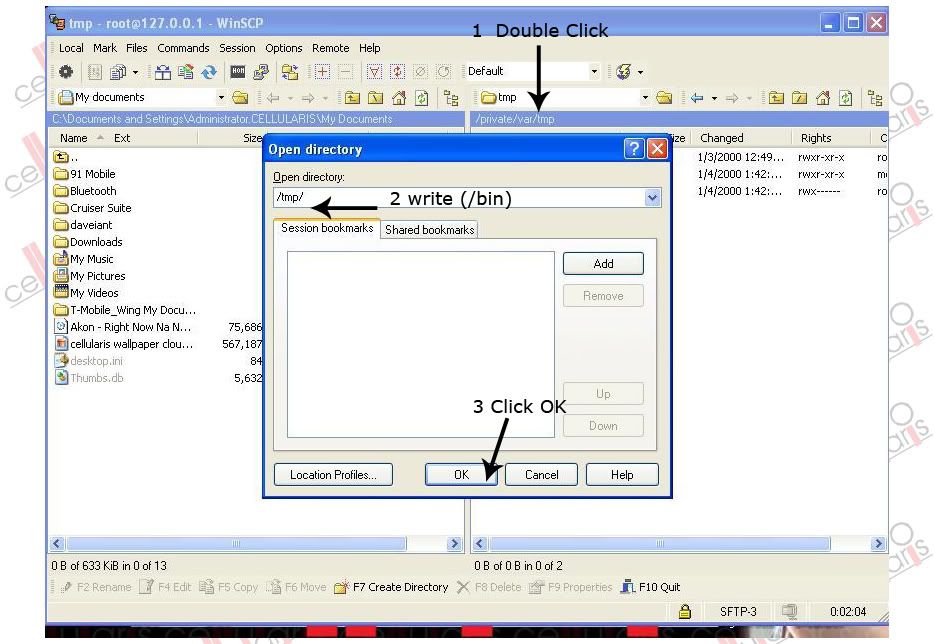Screen dimensions: 934x644
Task: Switch to Session bookmarks tab
Action: pyautogui.click(x=327, y=228)
